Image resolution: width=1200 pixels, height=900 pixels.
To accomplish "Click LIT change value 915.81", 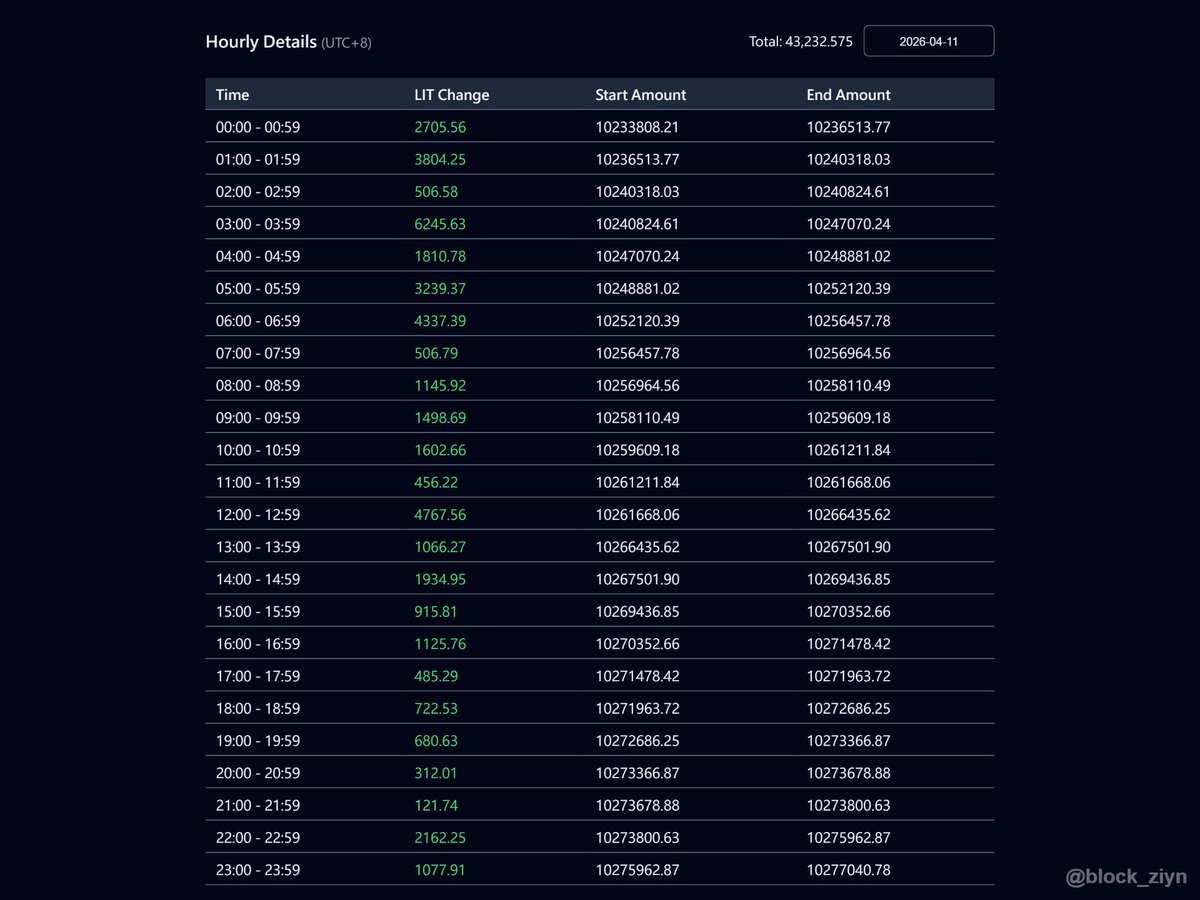I will coord(436,611).
